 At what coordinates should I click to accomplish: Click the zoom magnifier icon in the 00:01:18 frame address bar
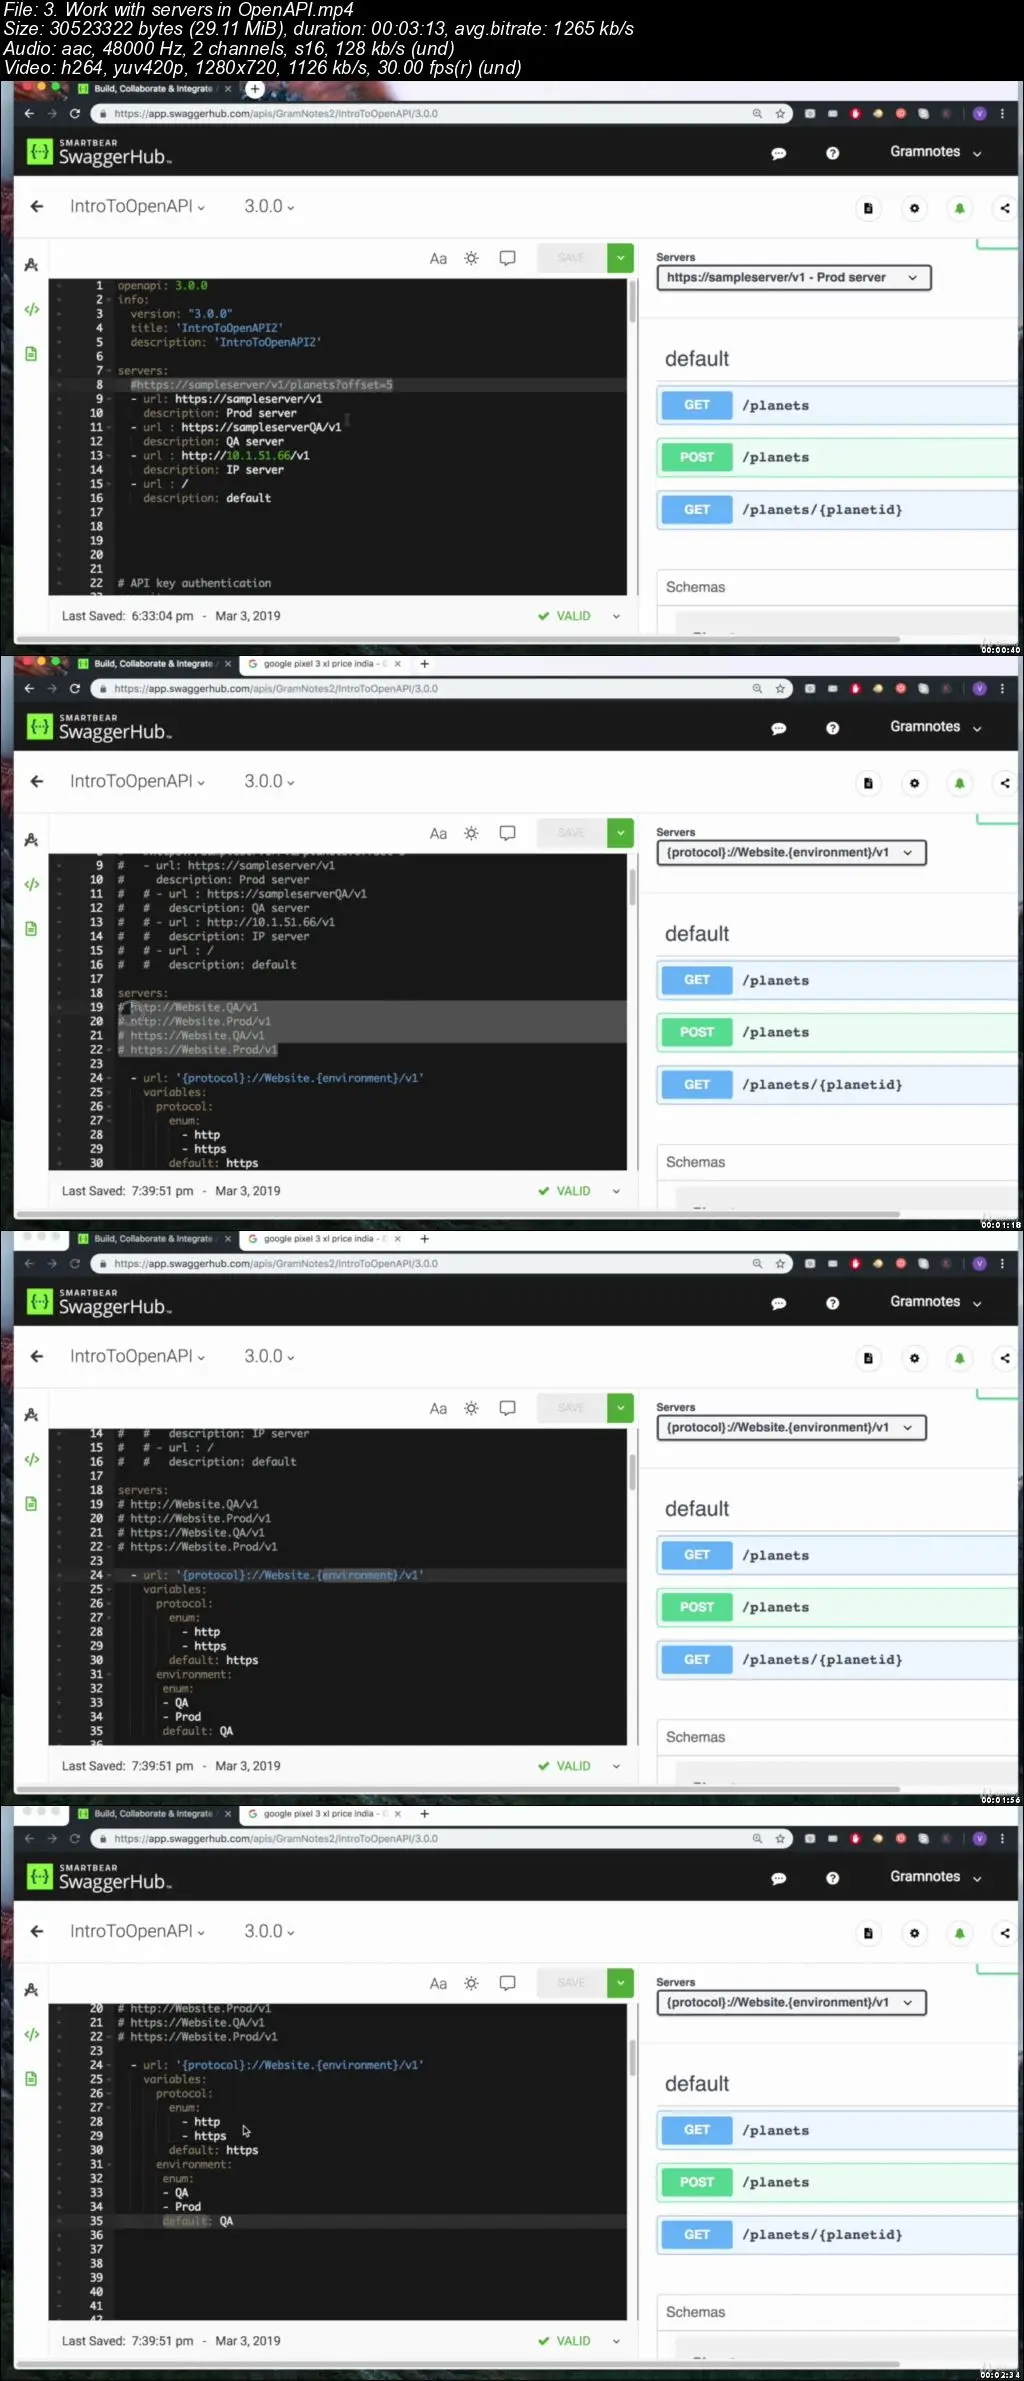point(757,689)
